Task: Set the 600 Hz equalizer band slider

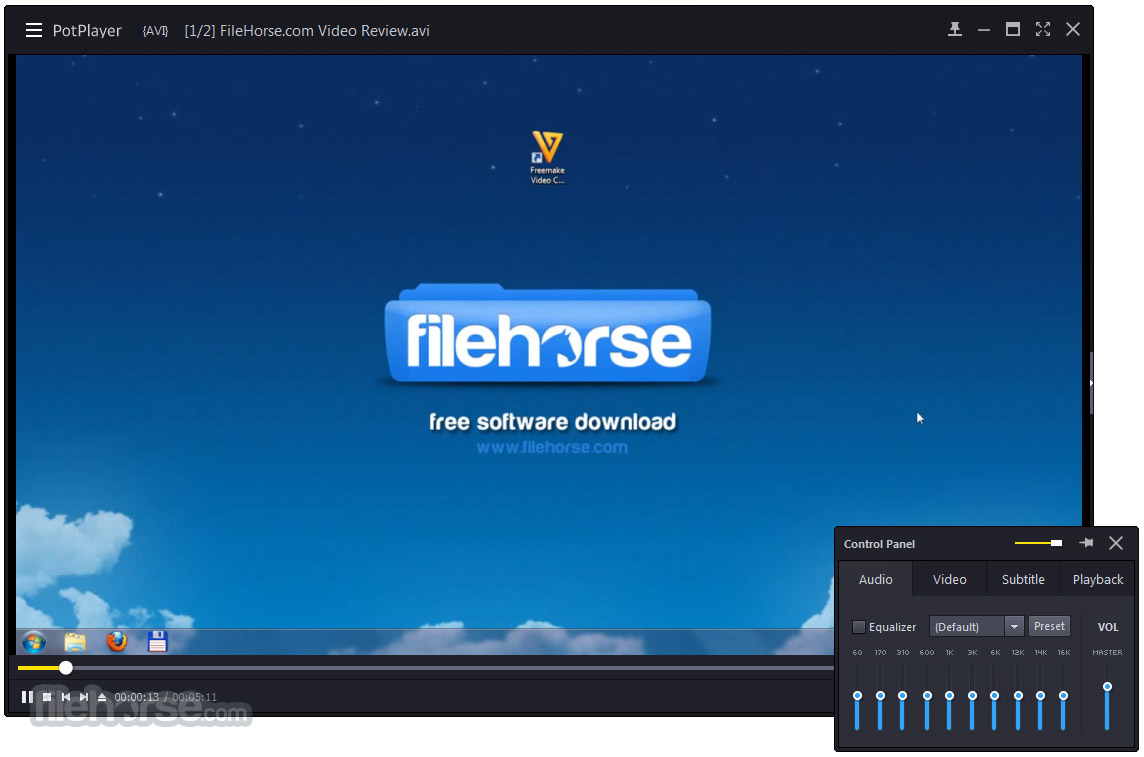Action: tap(927, 696)
